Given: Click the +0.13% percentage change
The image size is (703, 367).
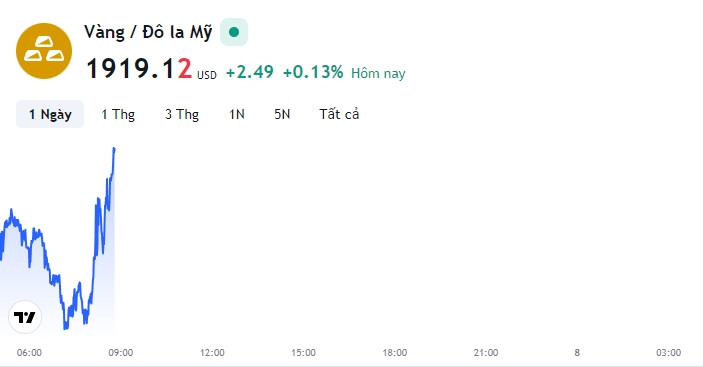Looking at the screenshot, I should coord(313,72).
